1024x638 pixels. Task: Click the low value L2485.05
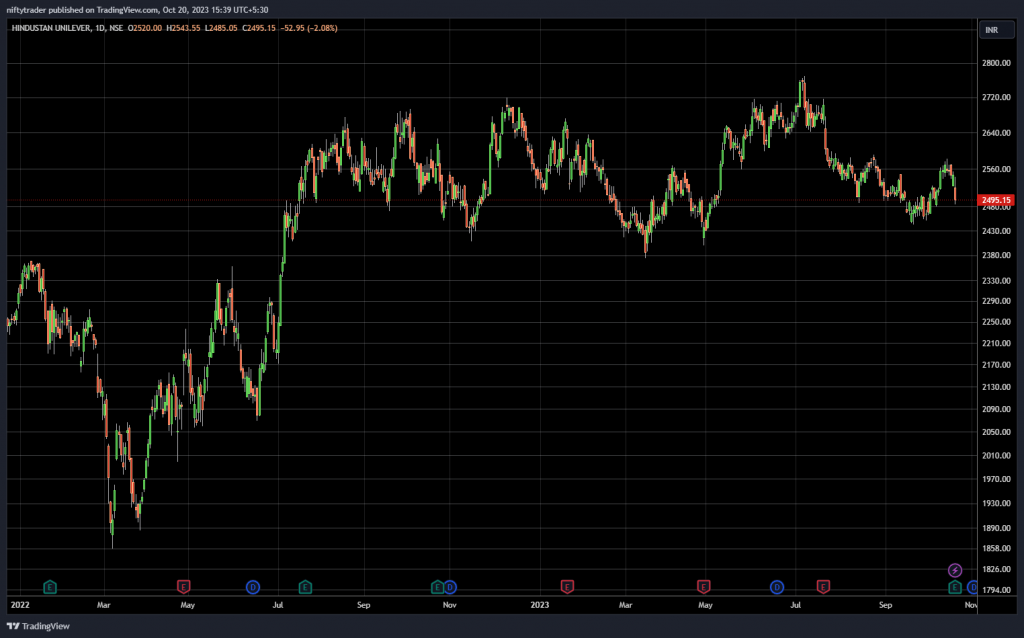(x=221, y=28)
